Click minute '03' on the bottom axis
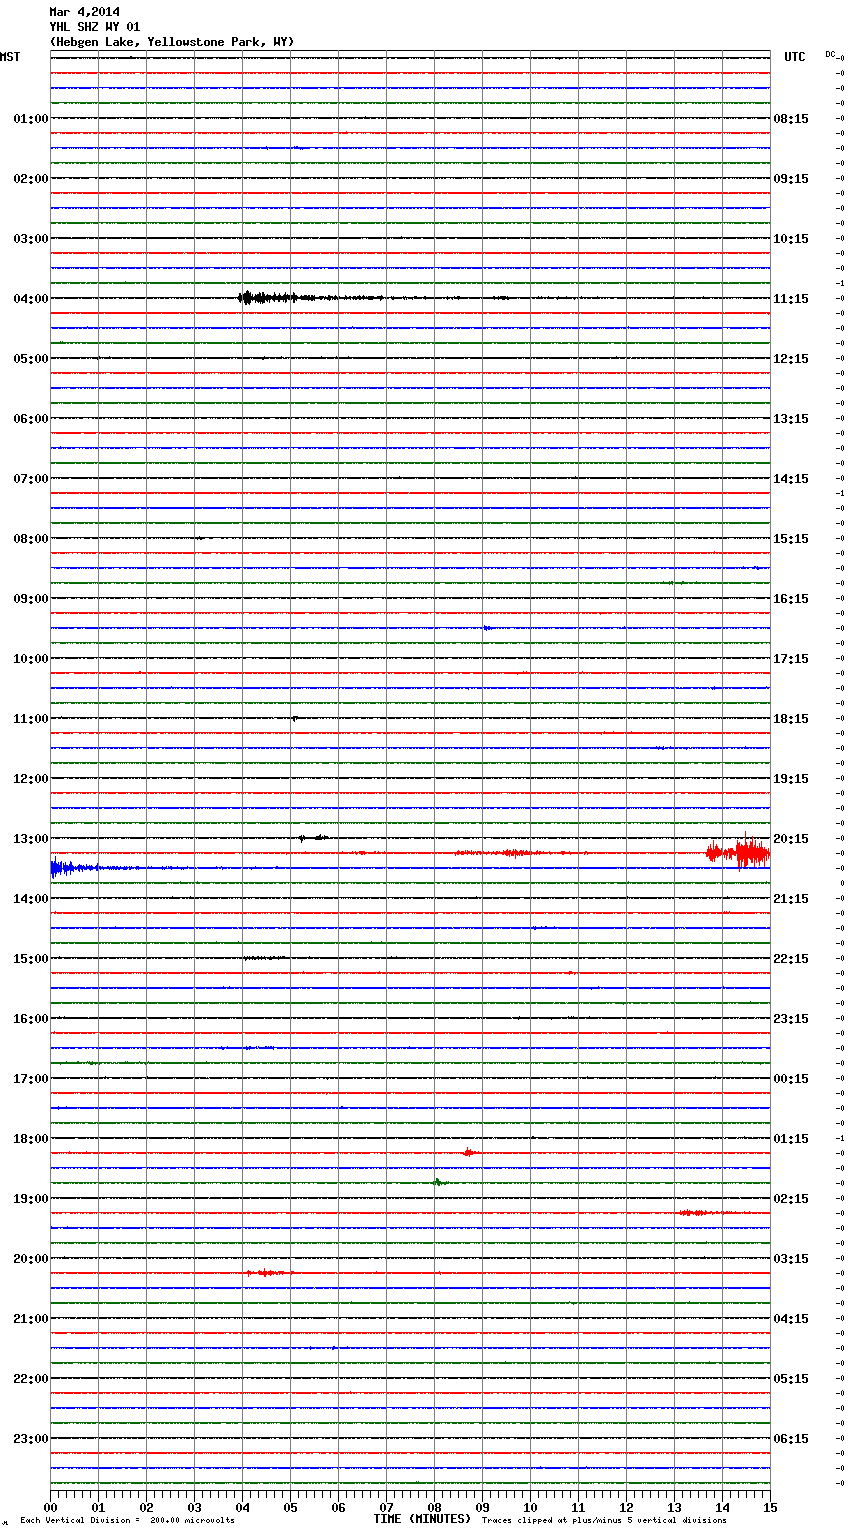Image resolution: width=850 pixels, height=1534 pixels. coord(194,1508)
